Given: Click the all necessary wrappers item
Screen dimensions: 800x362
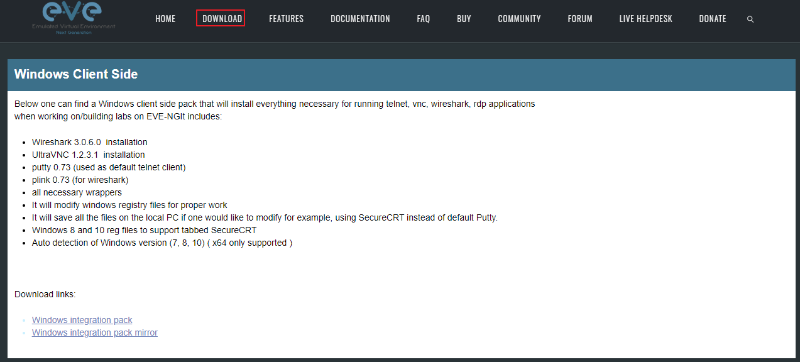Looking at the screenshot, I should pyautogui.click(x=77, y=193).
